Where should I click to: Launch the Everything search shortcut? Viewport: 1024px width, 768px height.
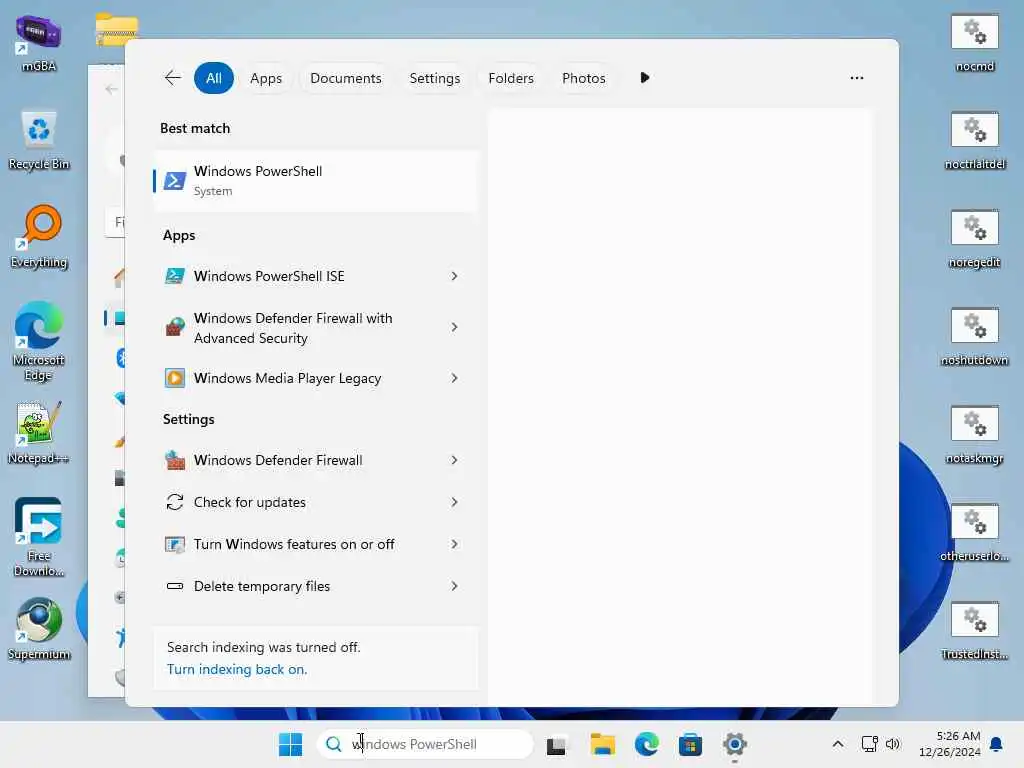pos(39,238)
